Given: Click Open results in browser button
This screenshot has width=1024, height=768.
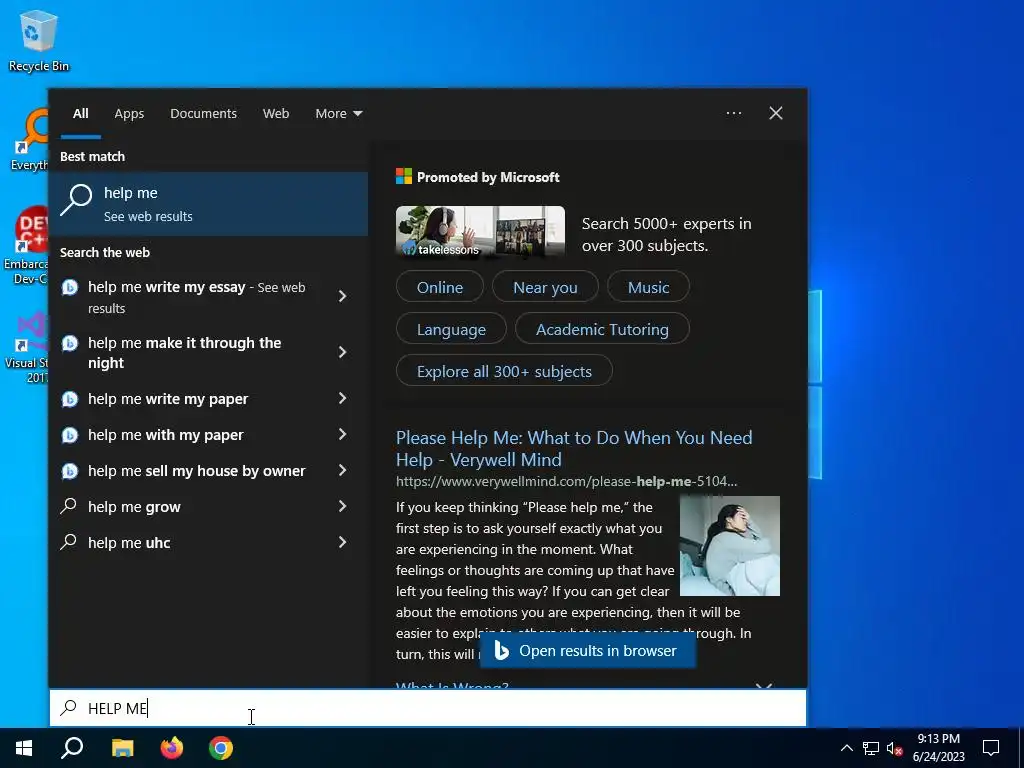Looking at the screenshot, I should click(x=588, y=651).
